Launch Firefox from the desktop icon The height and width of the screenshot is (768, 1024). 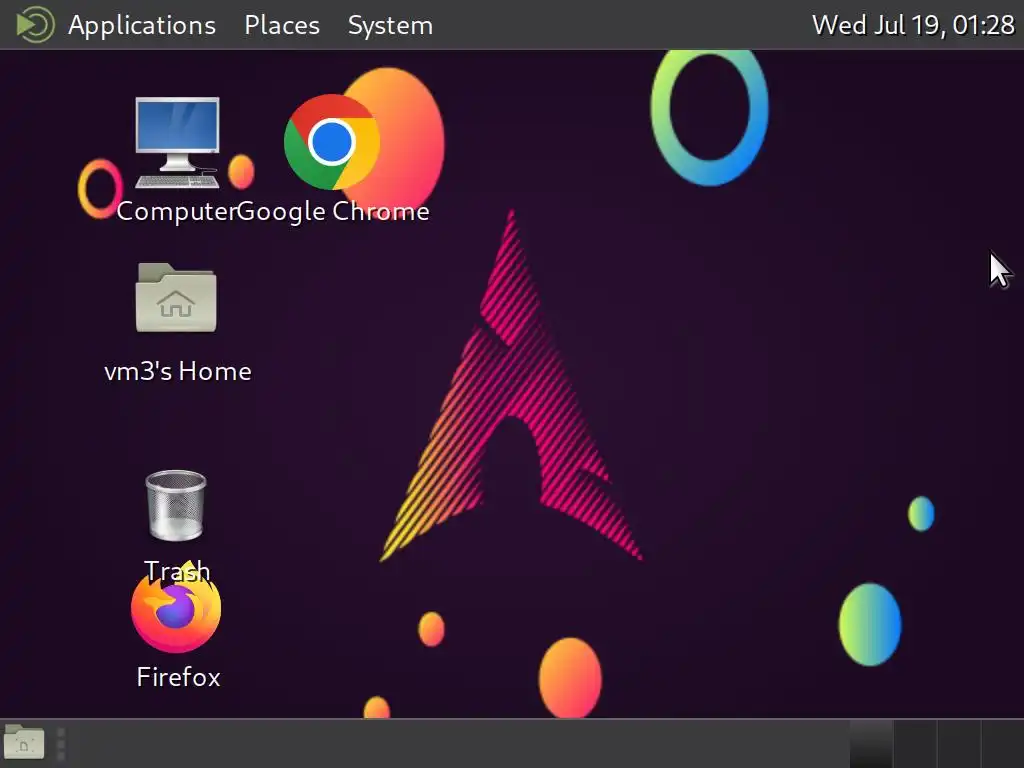[176, 608]
